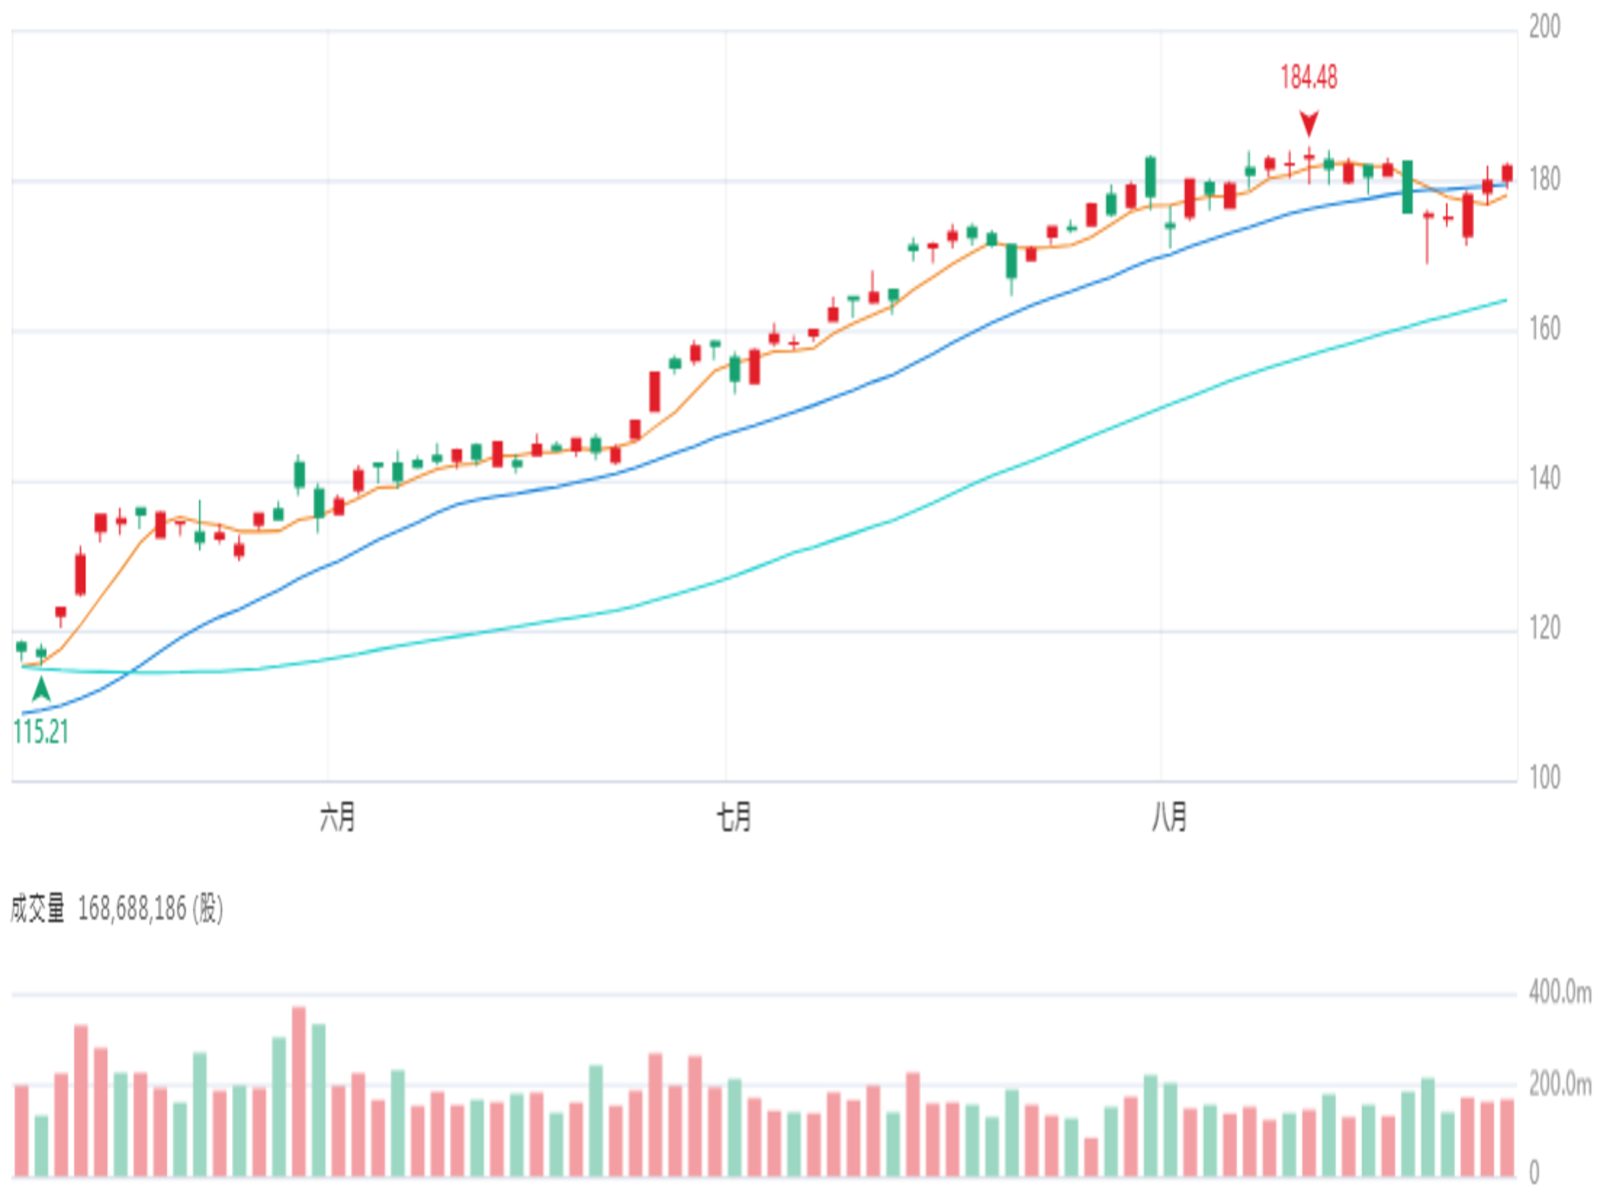Select the 六月 axis label

coord(338,817)
